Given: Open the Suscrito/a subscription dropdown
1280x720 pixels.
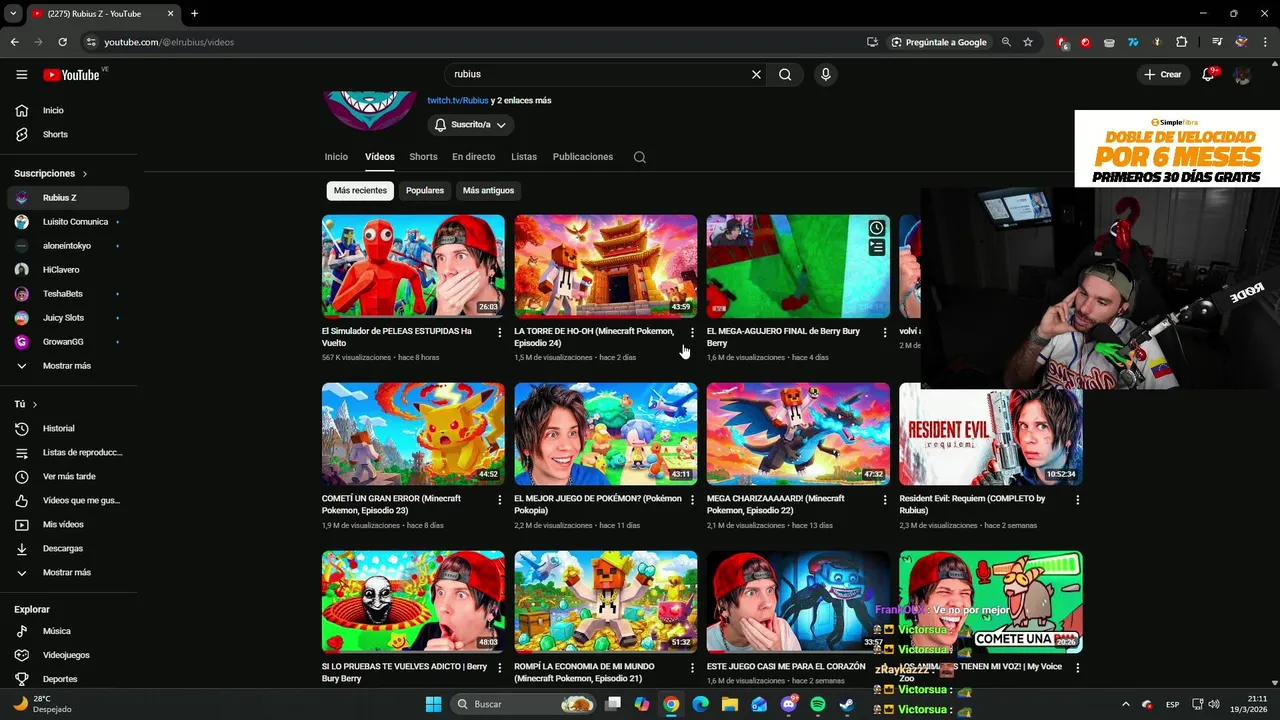Looking at the screenshot, I should (x=471, y=125).
